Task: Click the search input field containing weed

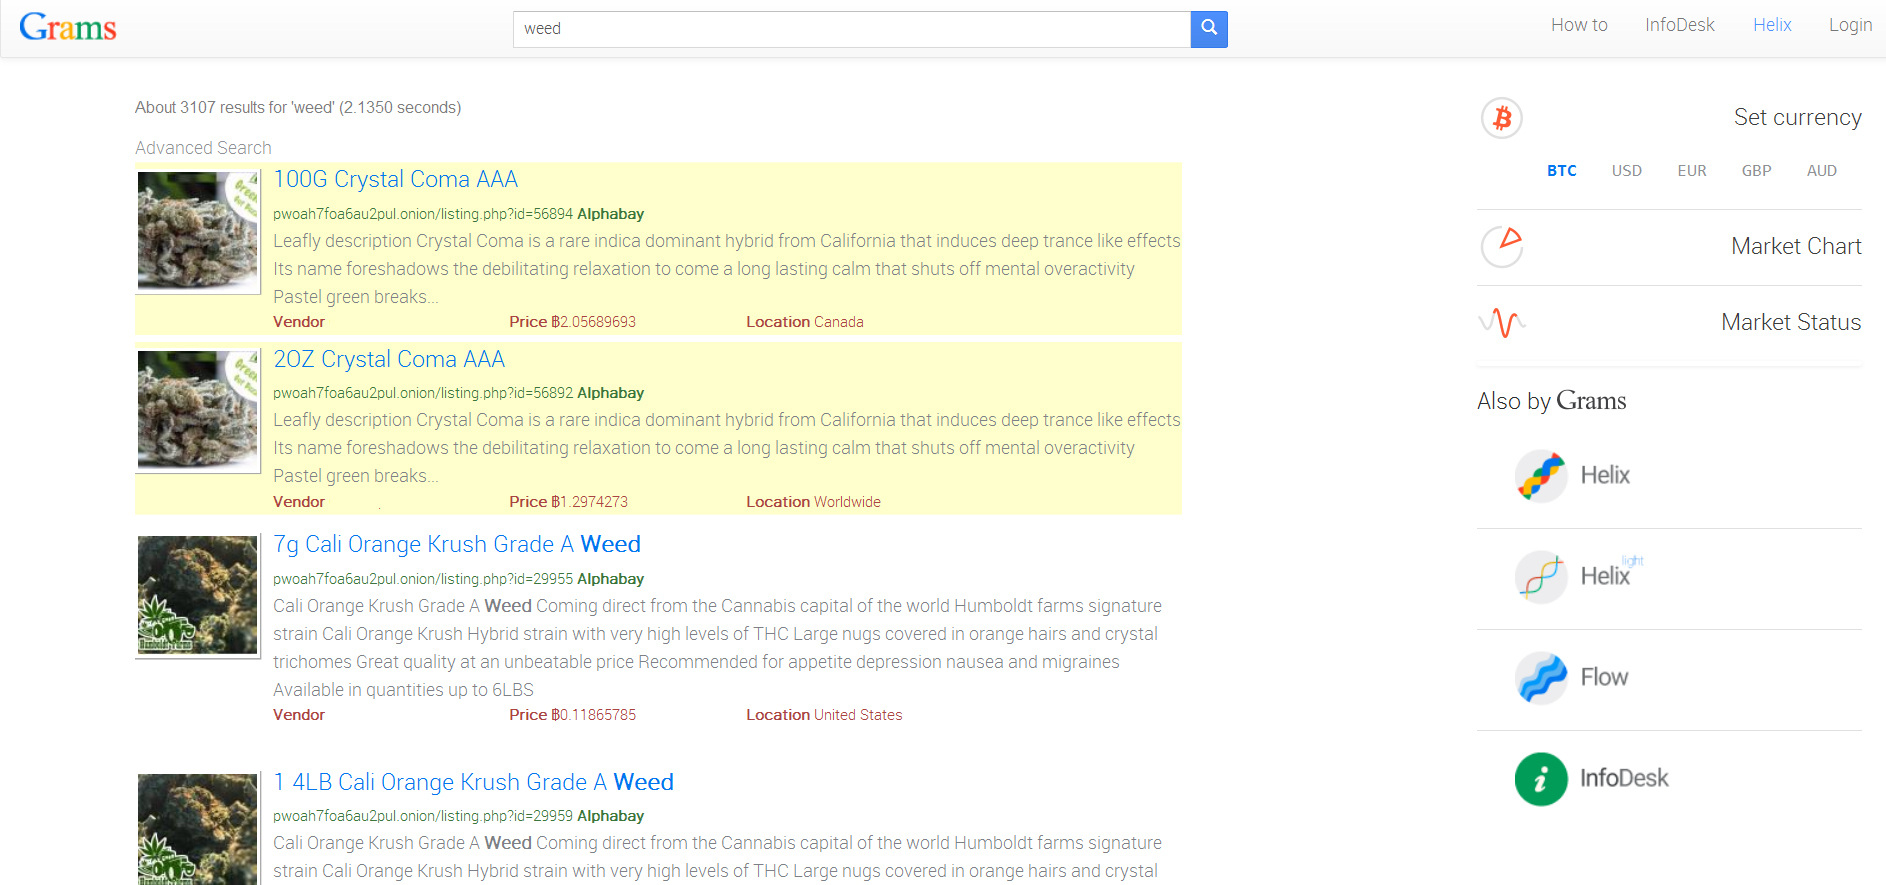Action: pyautogui.click(x=851, y=29)
